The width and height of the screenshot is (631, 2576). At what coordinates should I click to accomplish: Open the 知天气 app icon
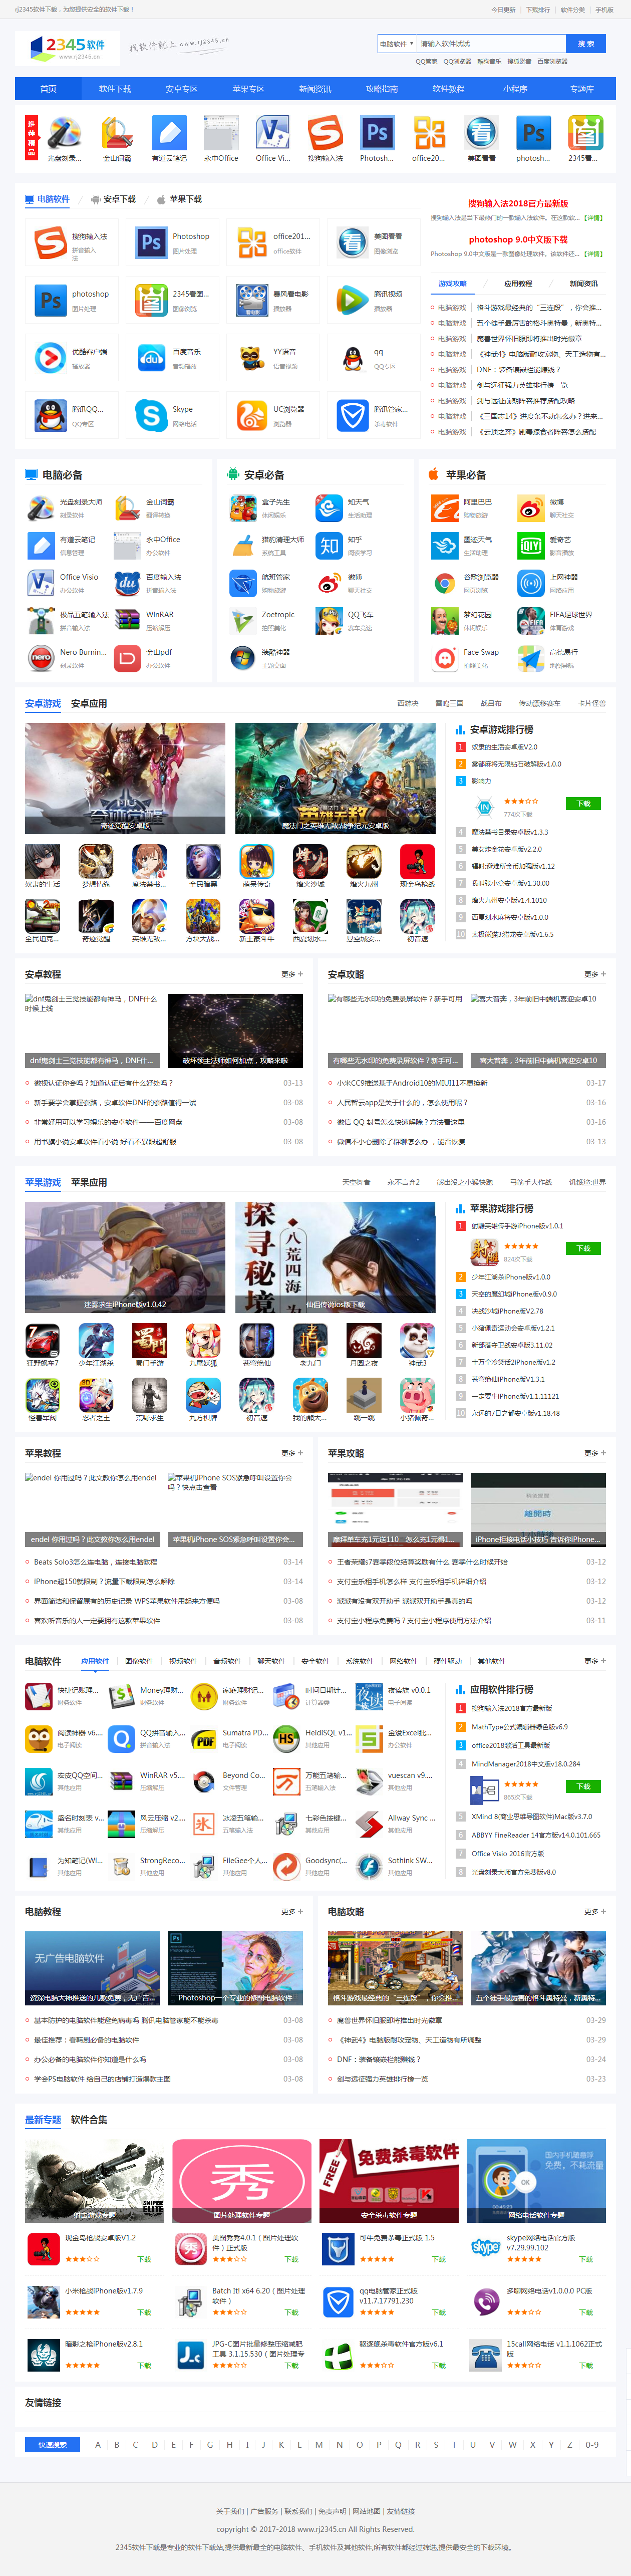[x=329, y=508]
